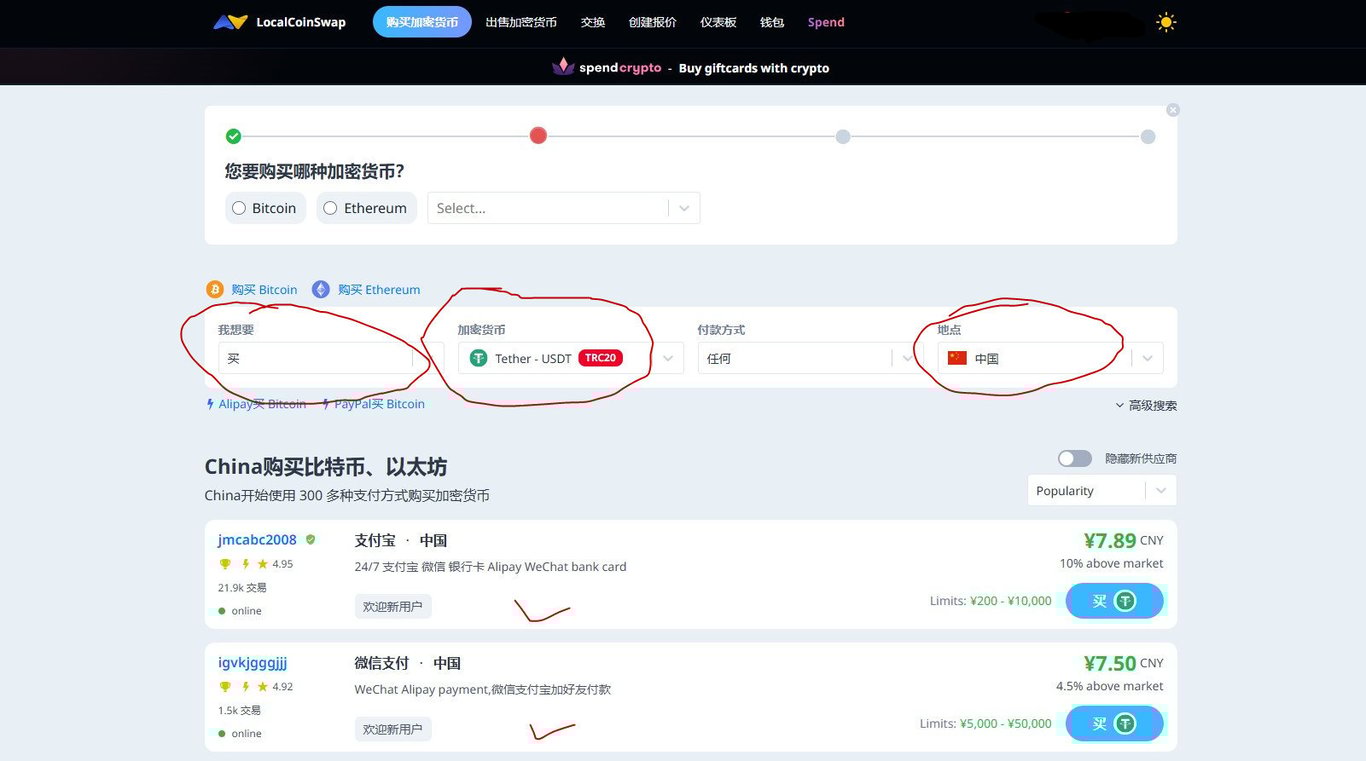Click the last gray step marker
The image size is (1366, 761).
1148,136
